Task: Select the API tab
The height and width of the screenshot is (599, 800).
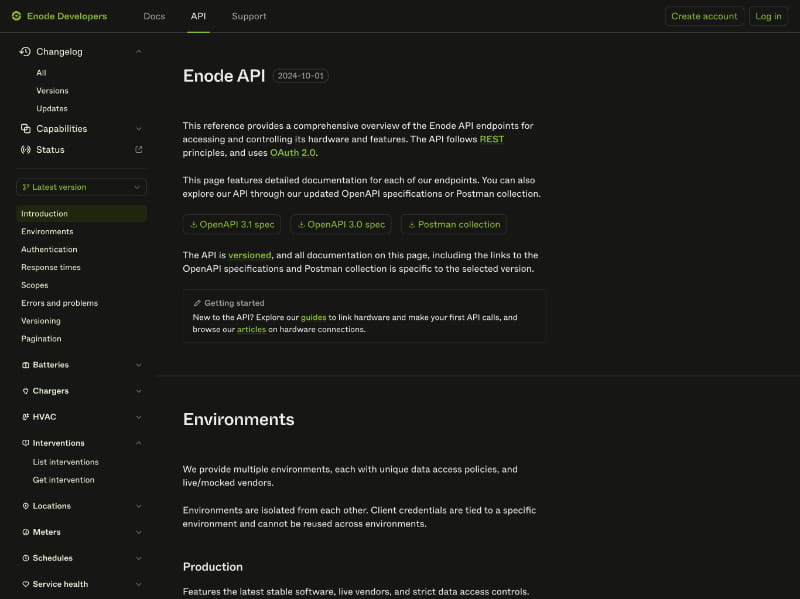Action: tap(198, 16)
